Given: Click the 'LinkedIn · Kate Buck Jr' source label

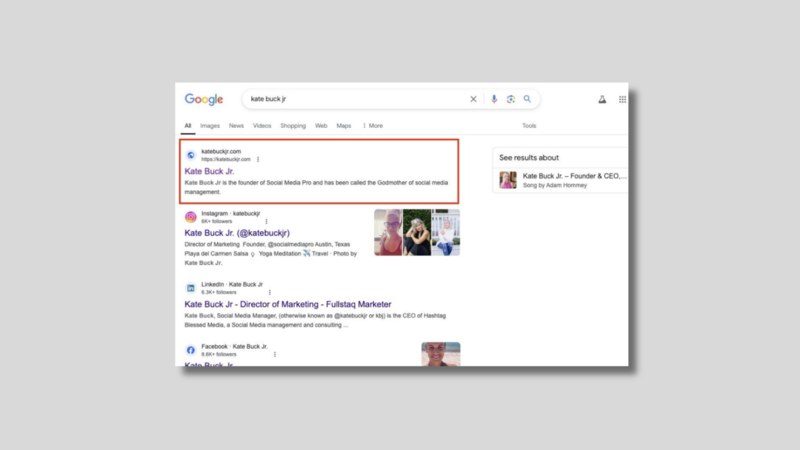Looking at the screenshot, I should (232, 284).
